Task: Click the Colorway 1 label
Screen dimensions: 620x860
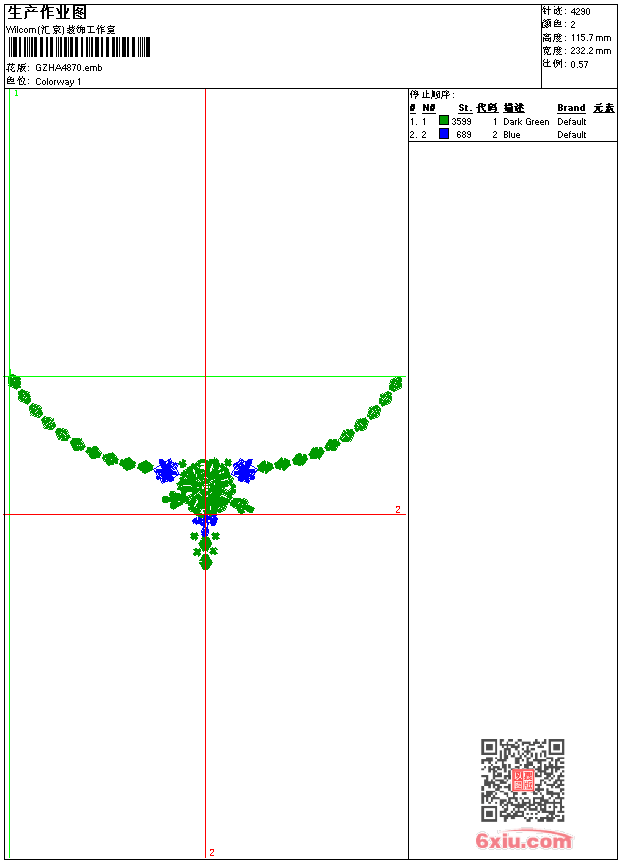Action: (x=58, y=81)
